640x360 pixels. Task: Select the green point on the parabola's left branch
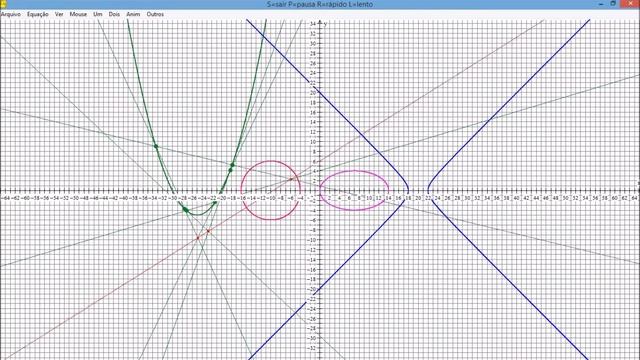coord(156,146)
